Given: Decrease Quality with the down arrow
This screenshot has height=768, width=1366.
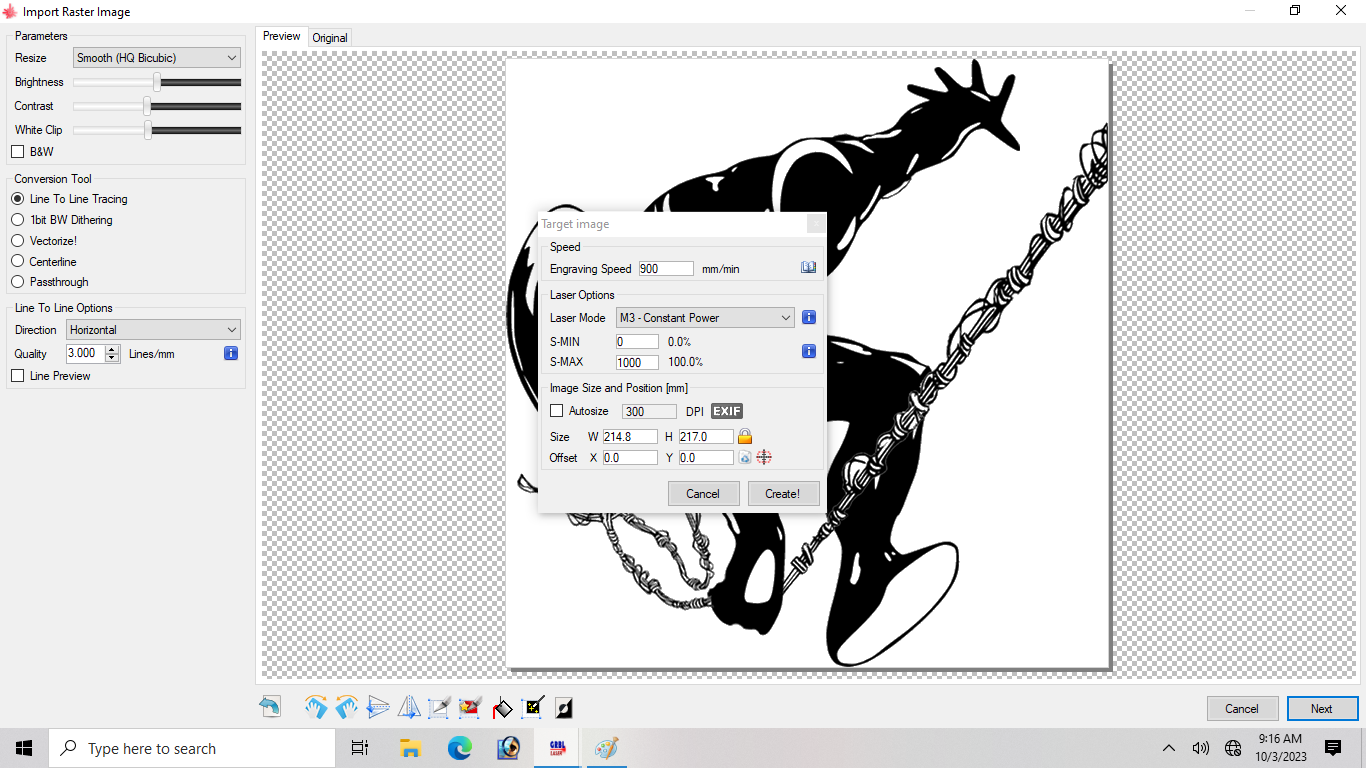Looking at the screenshot, I should click(x=112, y=358).
